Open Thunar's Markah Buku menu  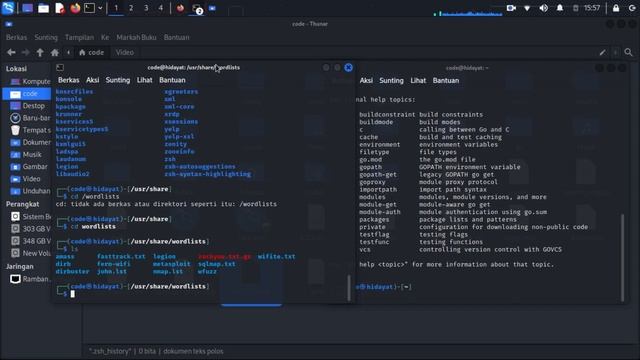point(136,37)
